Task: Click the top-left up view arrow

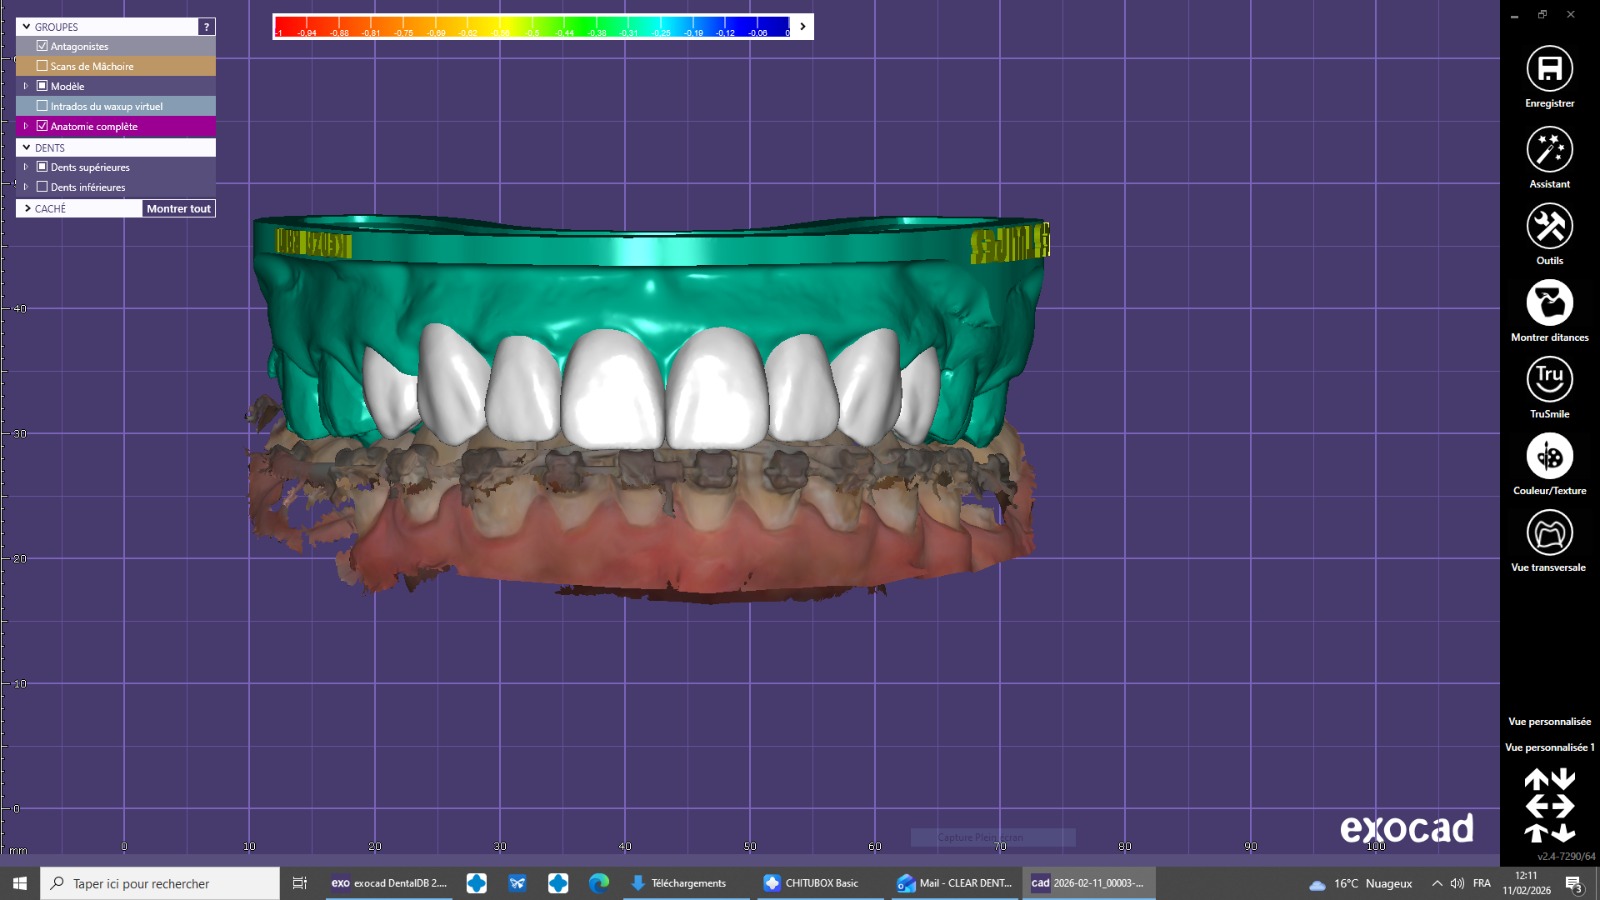Action: click(x=1536, y=779)
